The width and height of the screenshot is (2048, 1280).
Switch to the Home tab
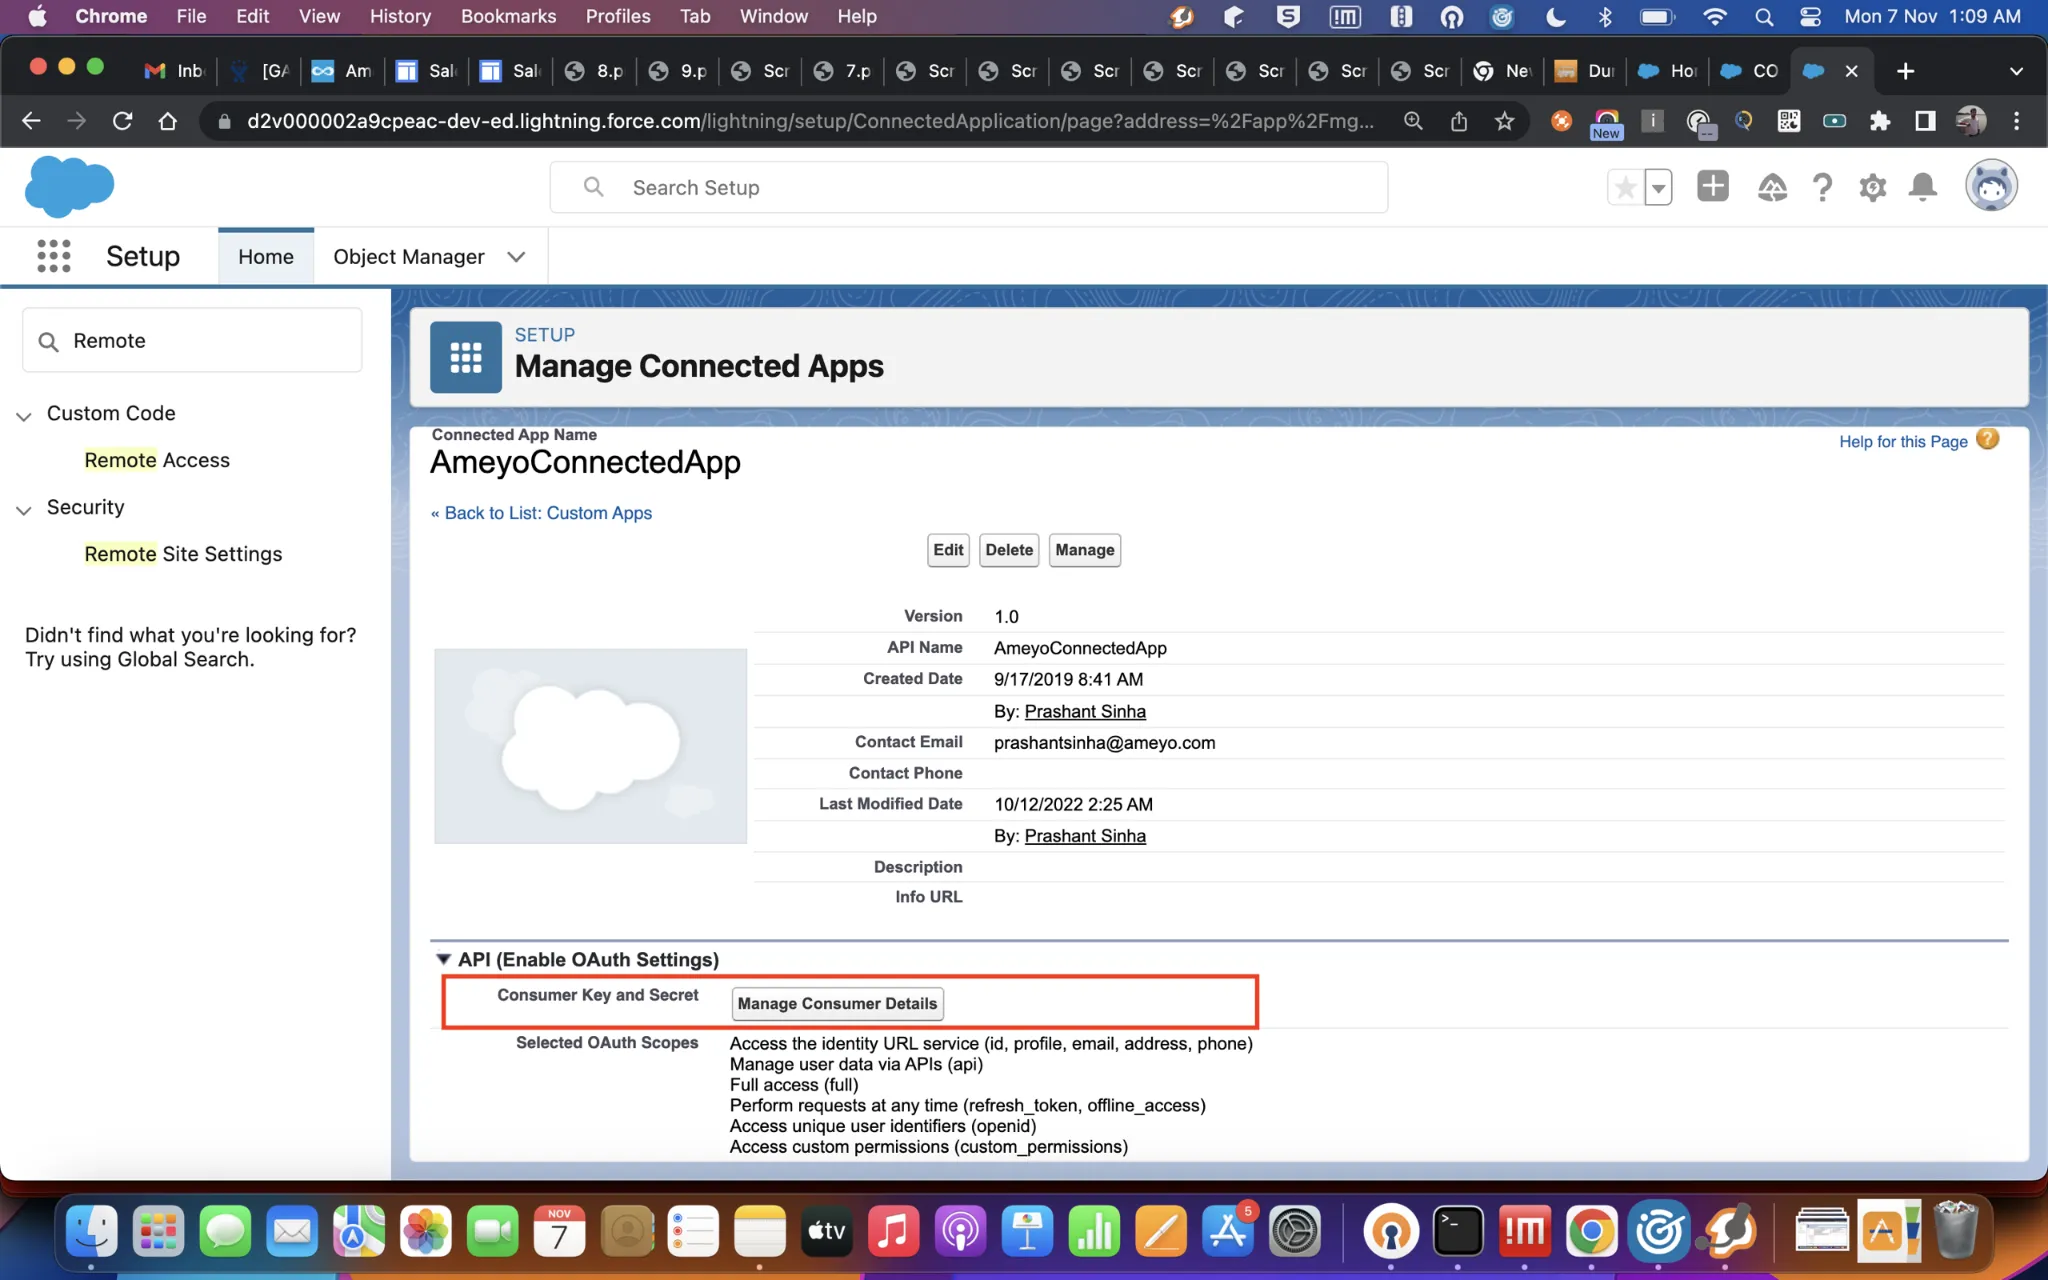(266, 257)
